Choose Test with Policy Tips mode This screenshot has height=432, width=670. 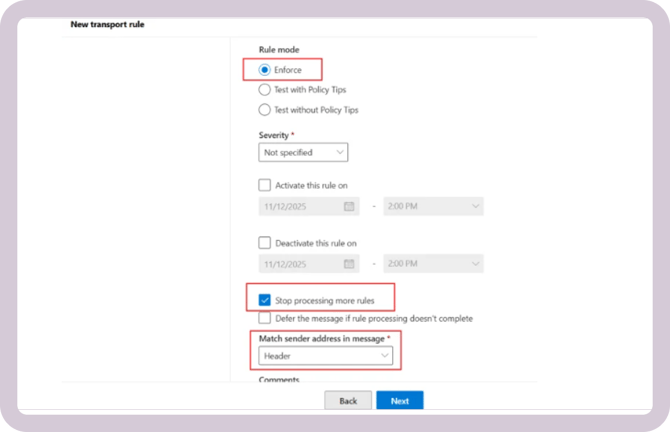(265, 90)
